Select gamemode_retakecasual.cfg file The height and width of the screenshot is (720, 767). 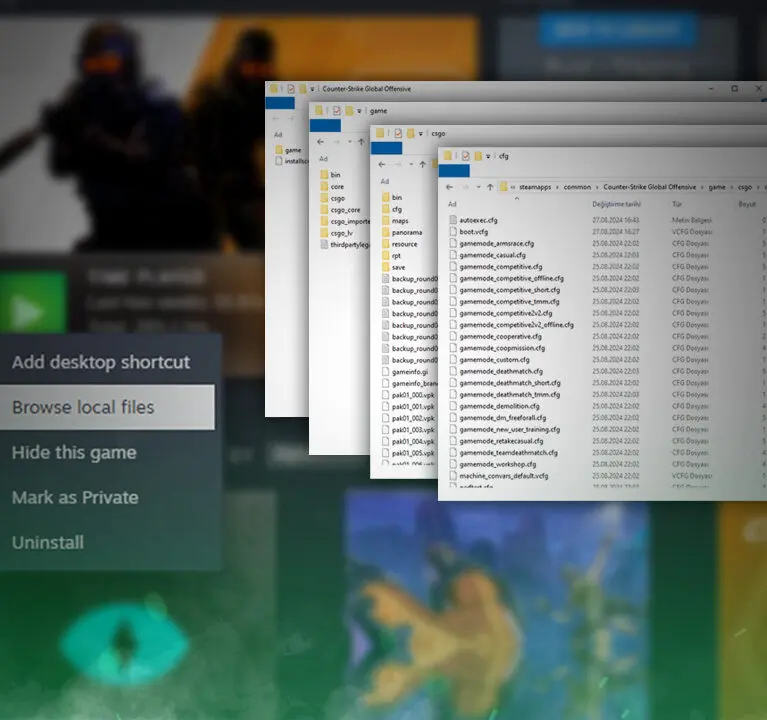click(496, 441)
